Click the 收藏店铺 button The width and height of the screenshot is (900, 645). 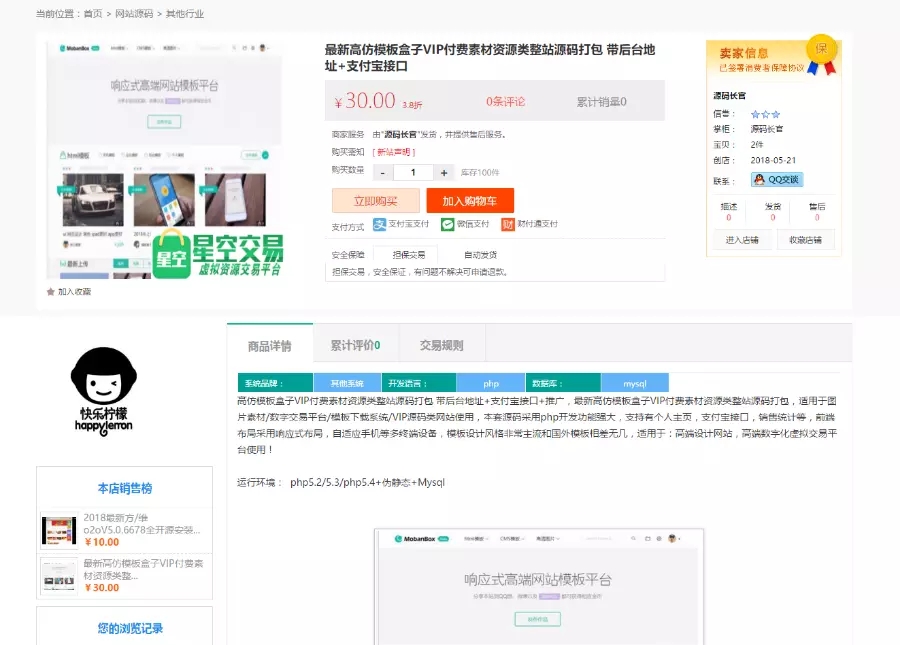pos(805,240)
